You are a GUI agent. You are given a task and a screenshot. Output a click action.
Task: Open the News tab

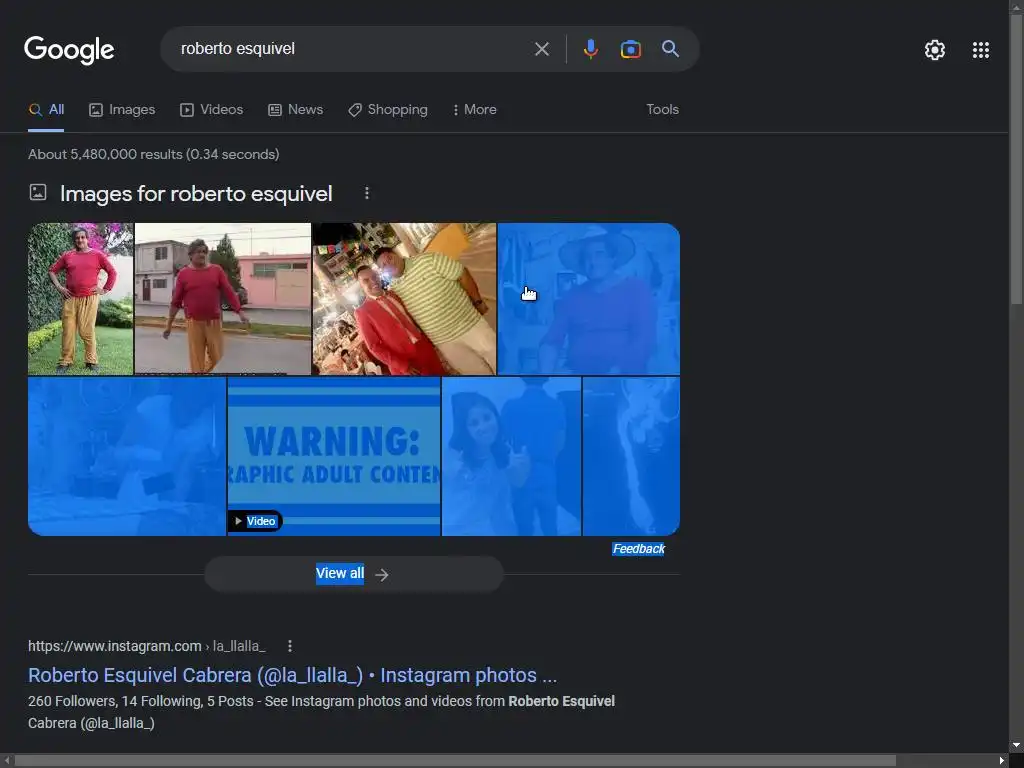click(x=295, y=110)
